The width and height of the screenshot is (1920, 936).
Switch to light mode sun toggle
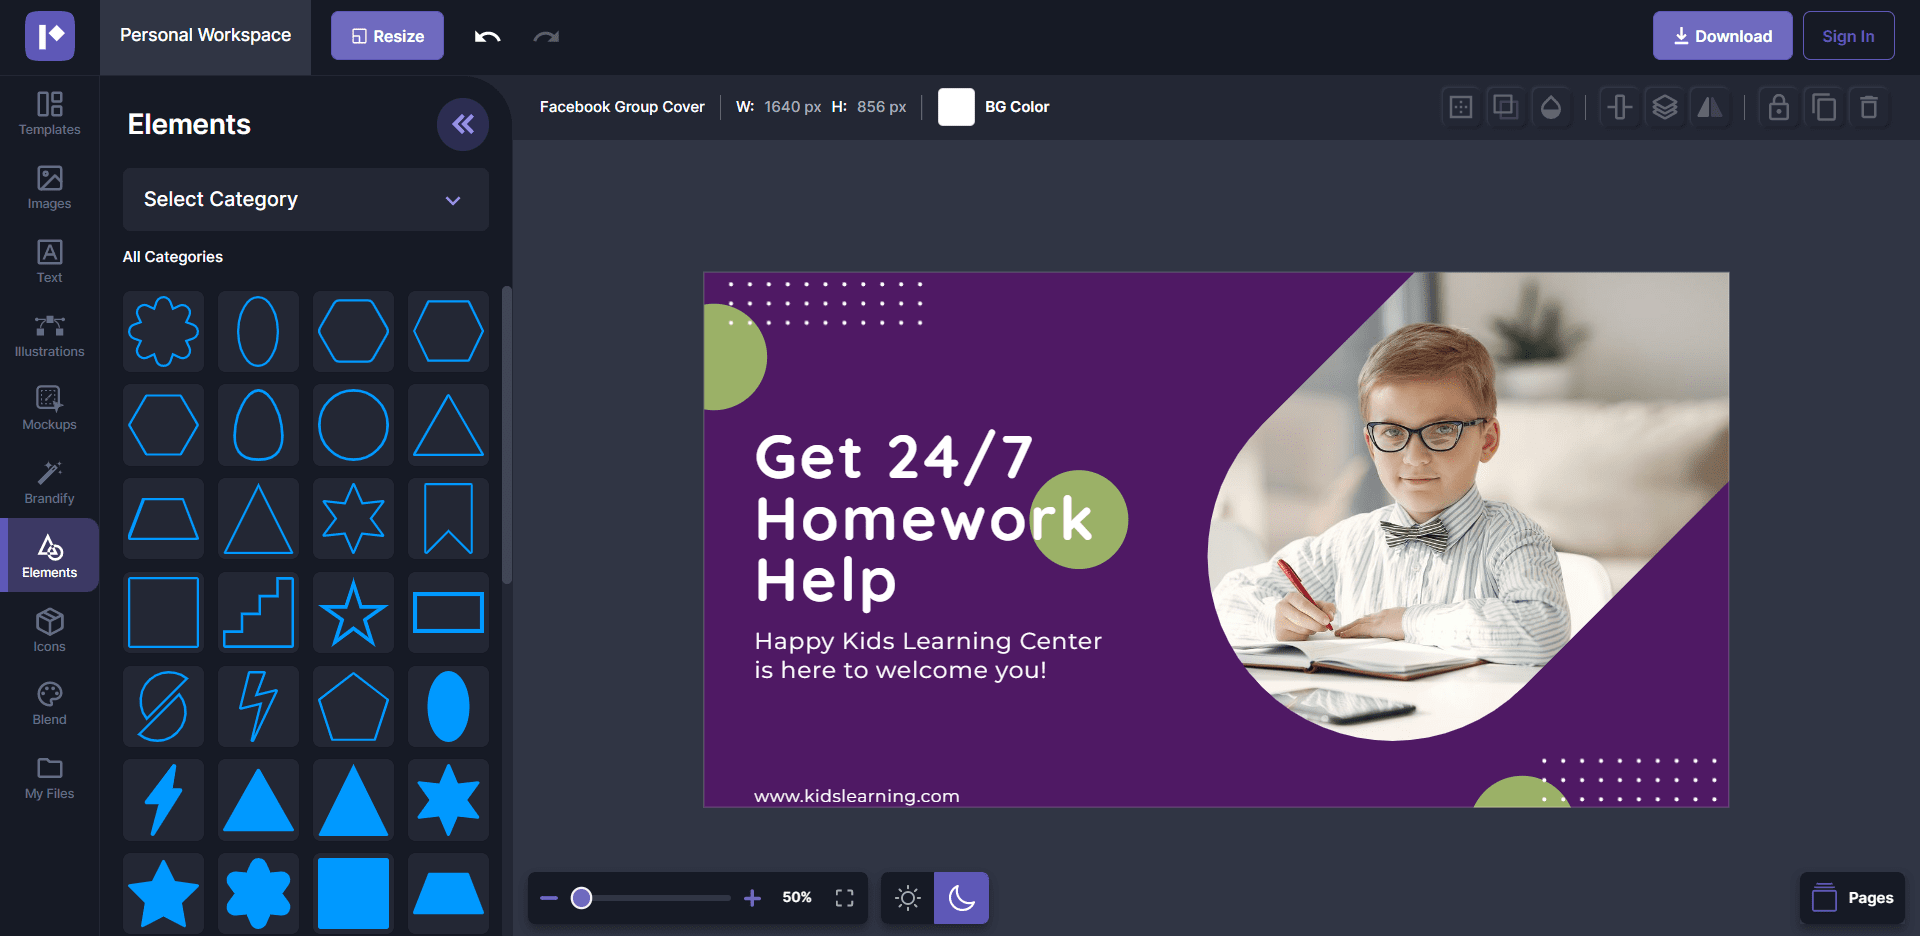point(907,898)
